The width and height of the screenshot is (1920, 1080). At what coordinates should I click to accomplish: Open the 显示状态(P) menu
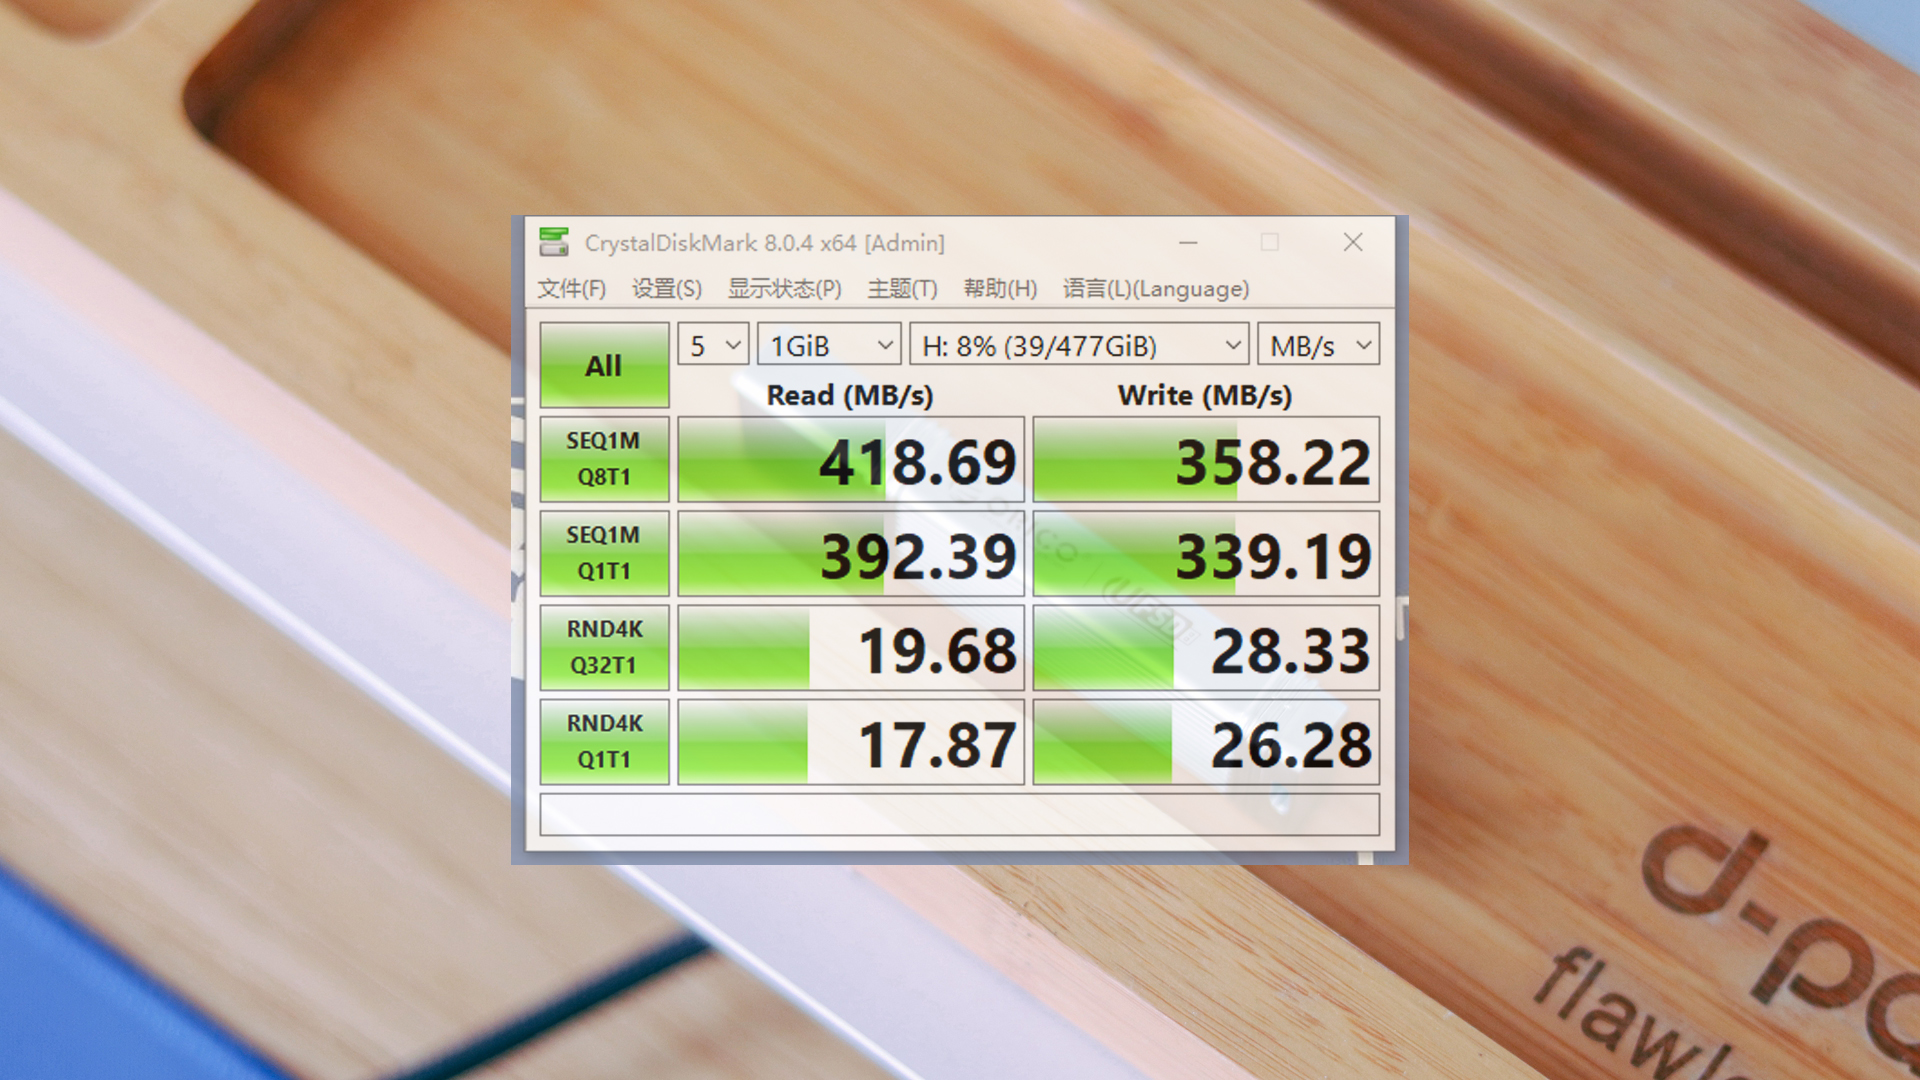[x=784, y=289]
